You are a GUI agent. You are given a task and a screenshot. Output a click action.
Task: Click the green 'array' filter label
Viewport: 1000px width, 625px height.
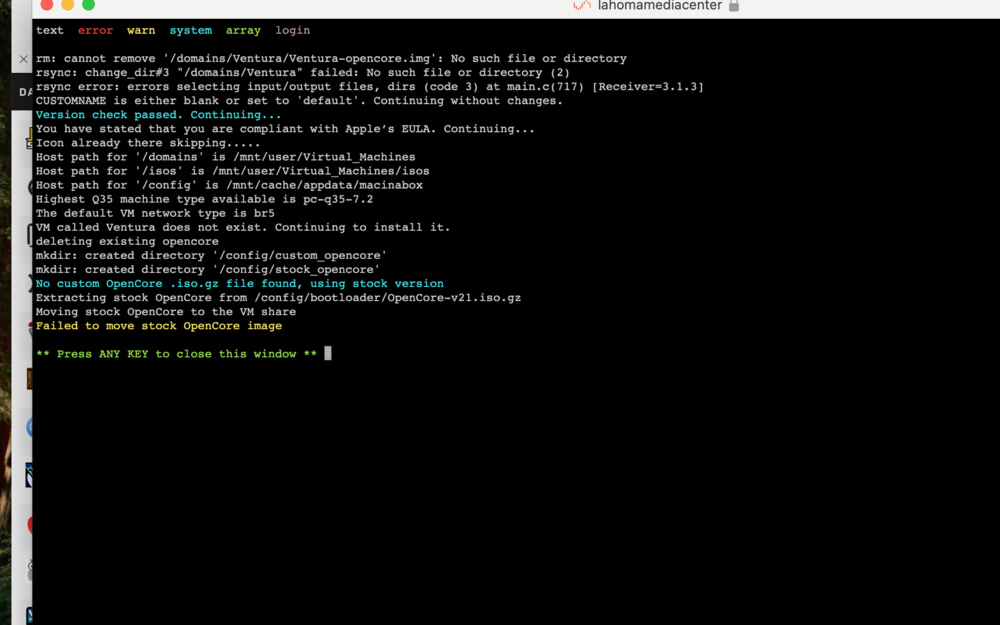point(243,30)
